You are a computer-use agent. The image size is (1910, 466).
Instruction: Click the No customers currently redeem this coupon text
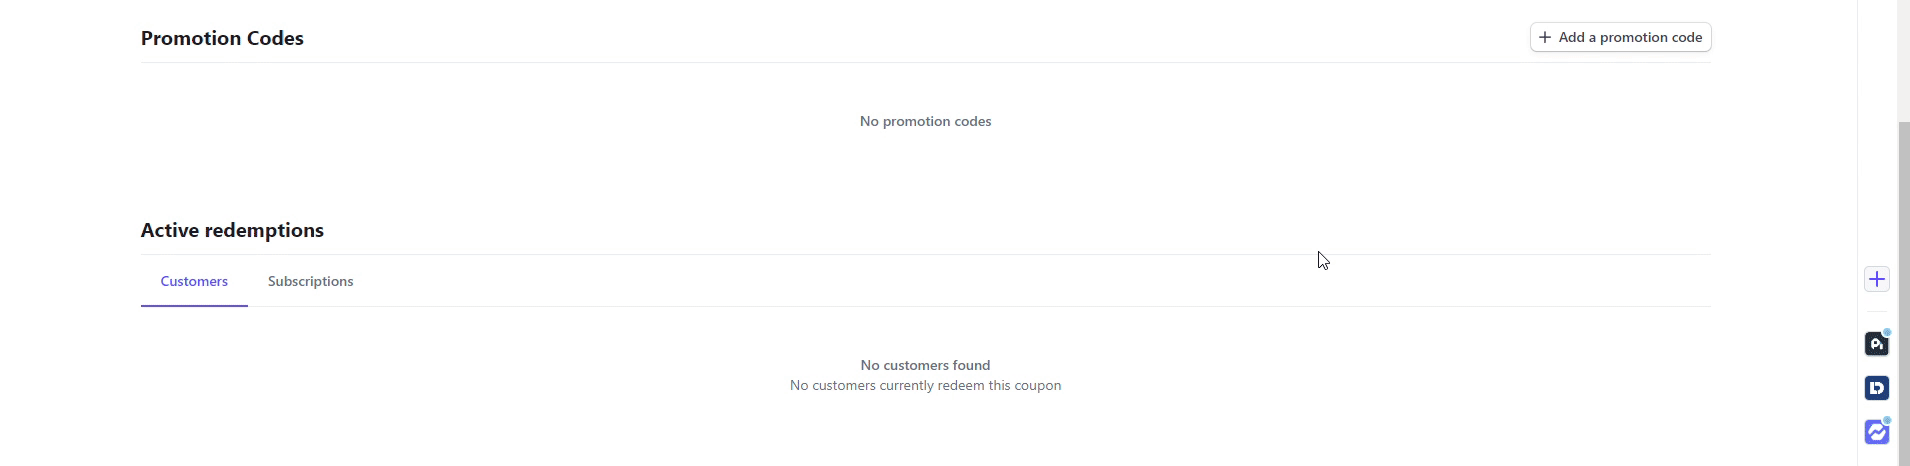pyautogui.click(x=925, y=385)
